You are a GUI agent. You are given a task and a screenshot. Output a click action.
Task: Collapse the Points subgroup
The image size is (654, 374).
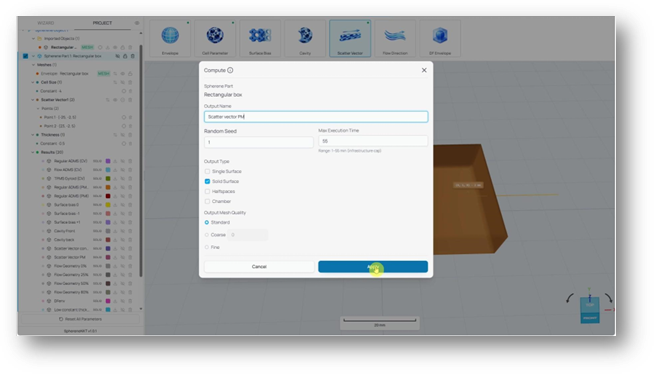(x=38, y=108)
